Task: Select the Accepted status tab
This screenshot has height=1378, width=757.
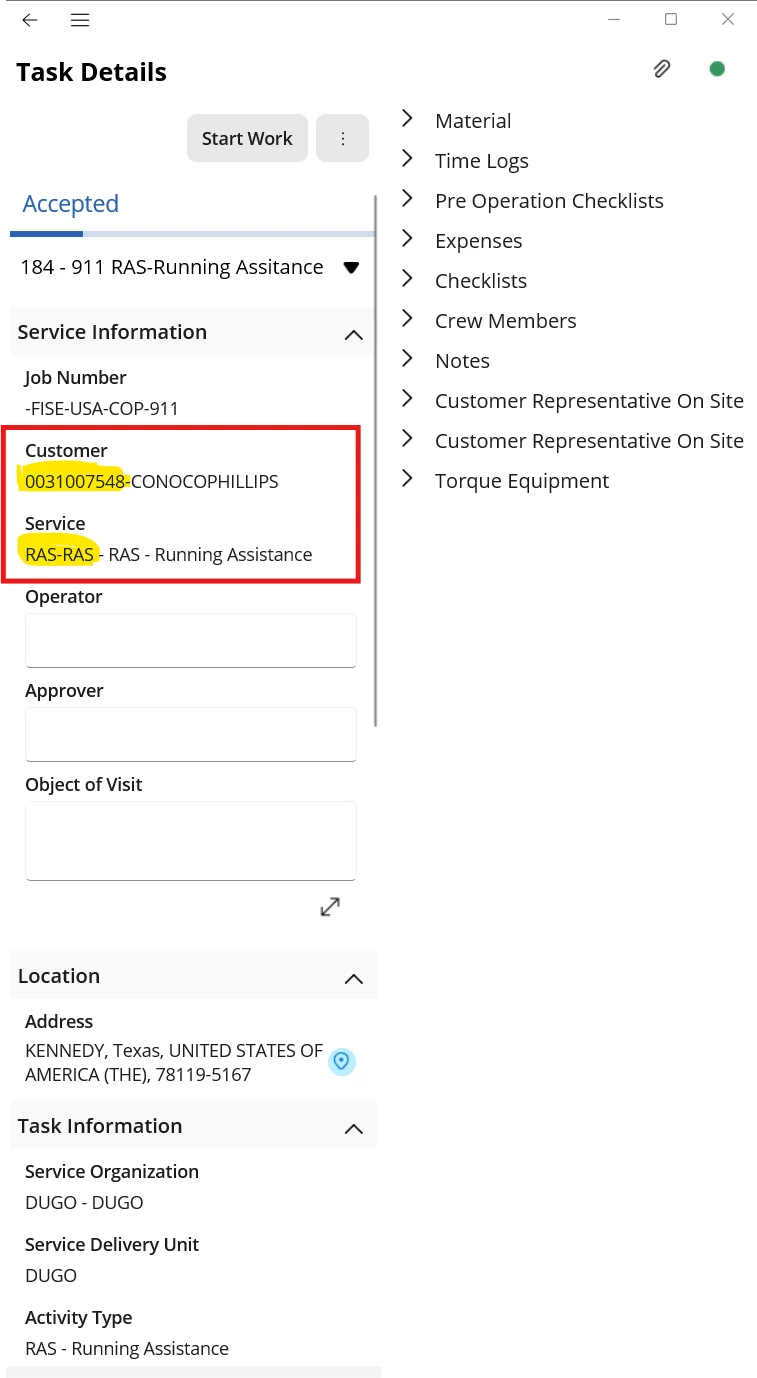Action: (71, 204)
